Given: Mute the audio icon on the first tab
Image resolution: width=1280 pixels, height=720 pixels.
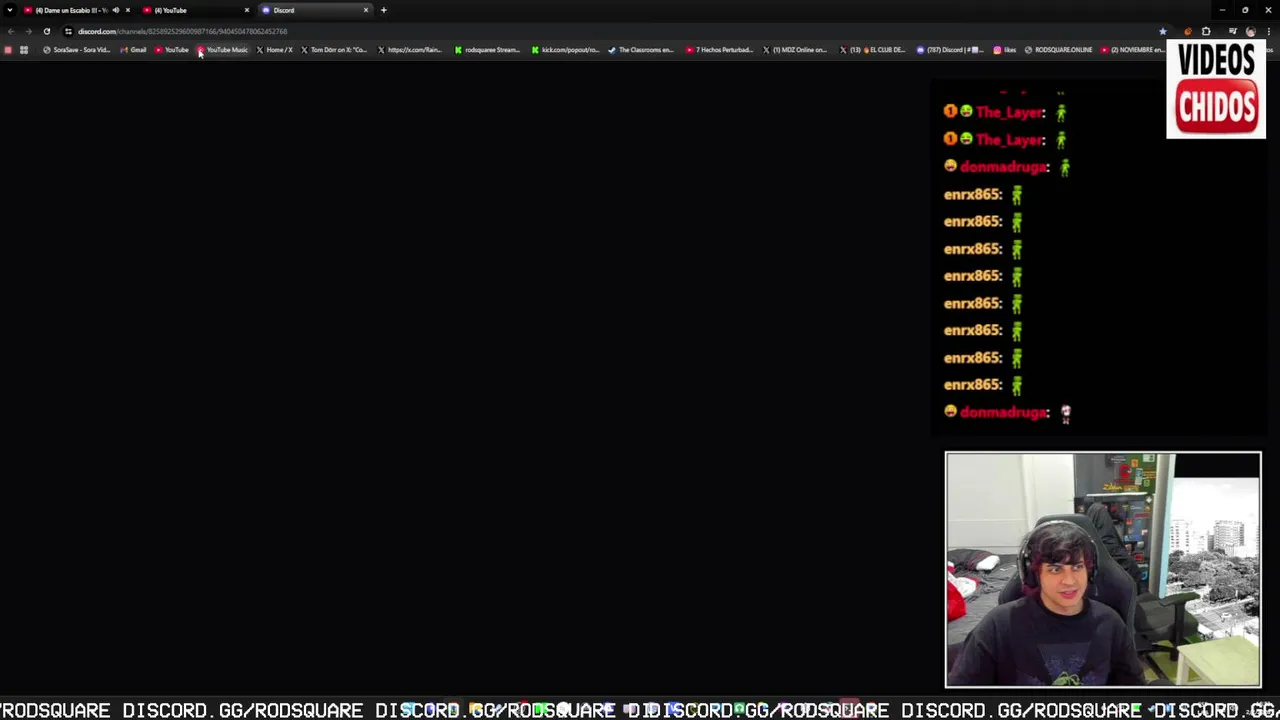Looking at the screenshot, I should tap(116, 10).
